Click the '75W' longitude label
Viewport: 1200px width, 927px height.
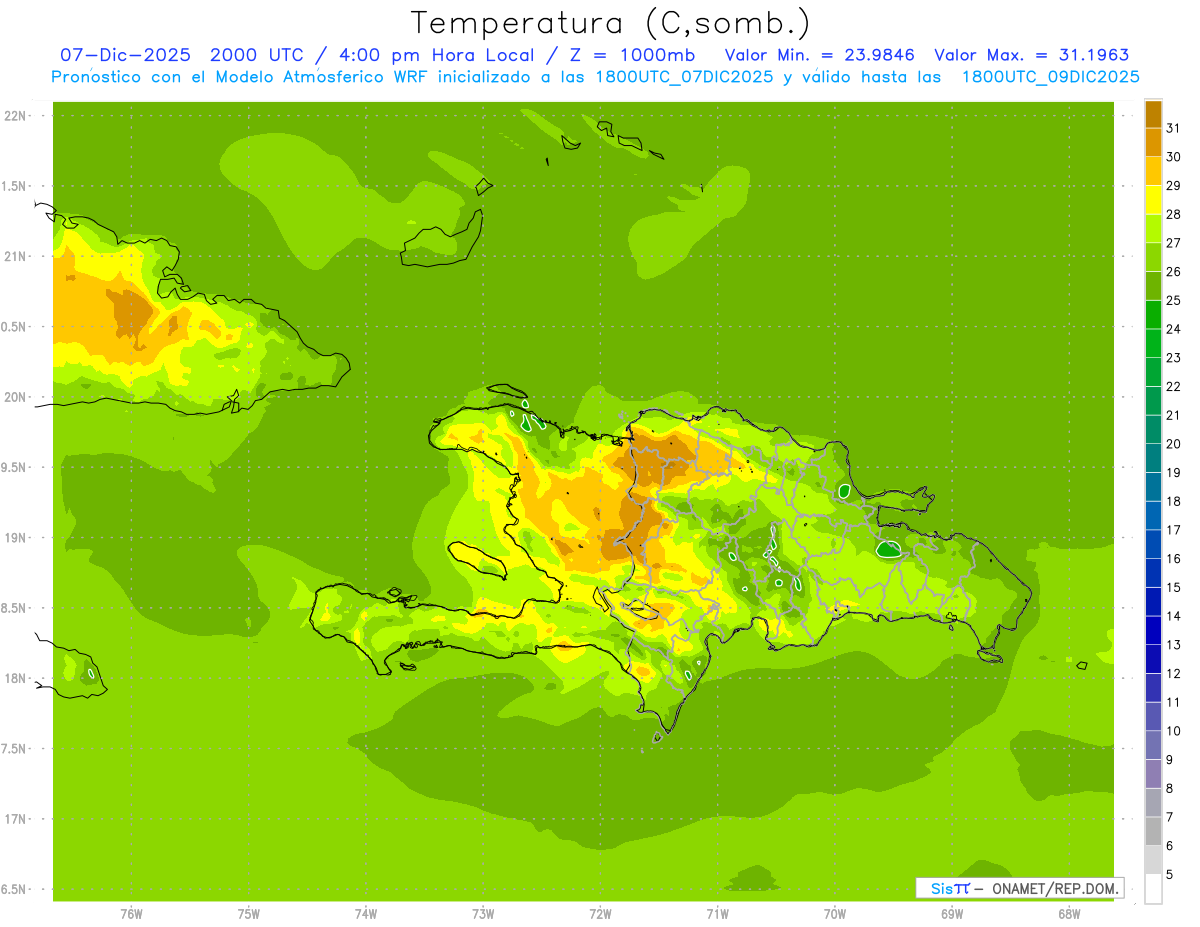248,913
